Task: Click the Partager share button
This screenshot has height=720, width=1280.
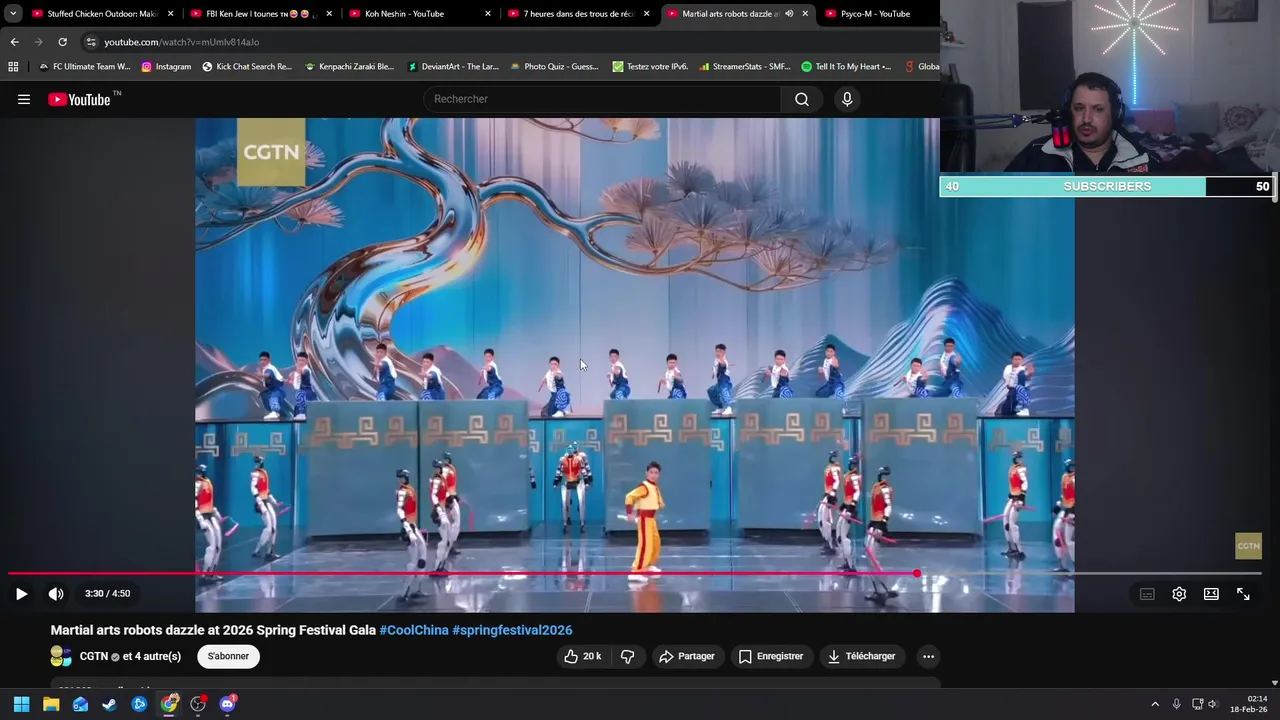Action: [687, 656]
